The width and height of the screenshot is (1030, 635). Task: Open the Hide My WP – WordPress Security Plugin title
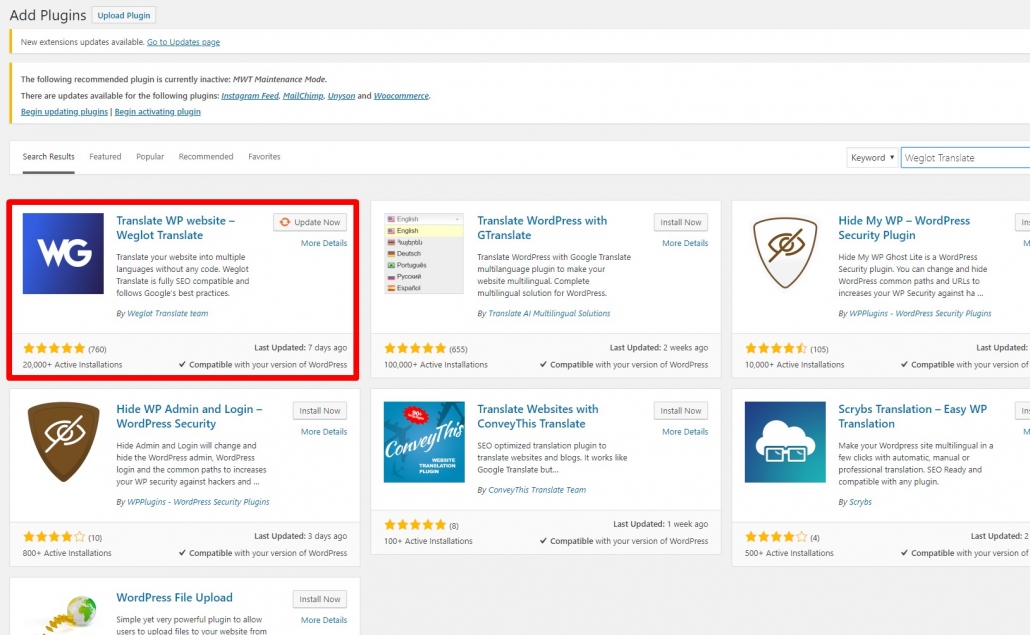pyautogui.click(x=904, y=228)
